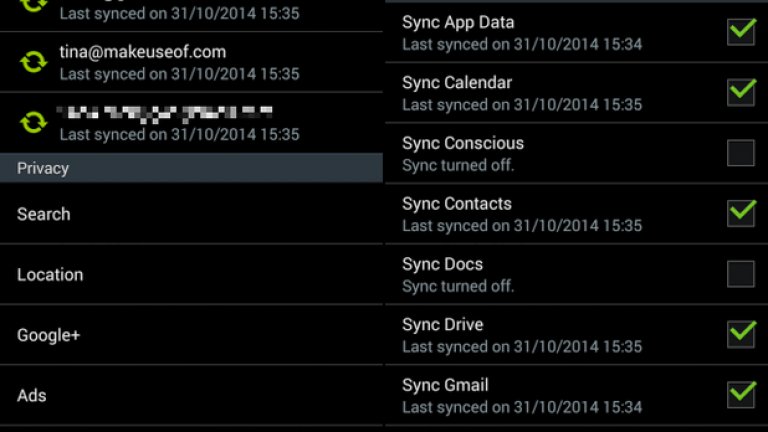Uncheck the Sync Gmail checkbox

[x=741, y=394]
